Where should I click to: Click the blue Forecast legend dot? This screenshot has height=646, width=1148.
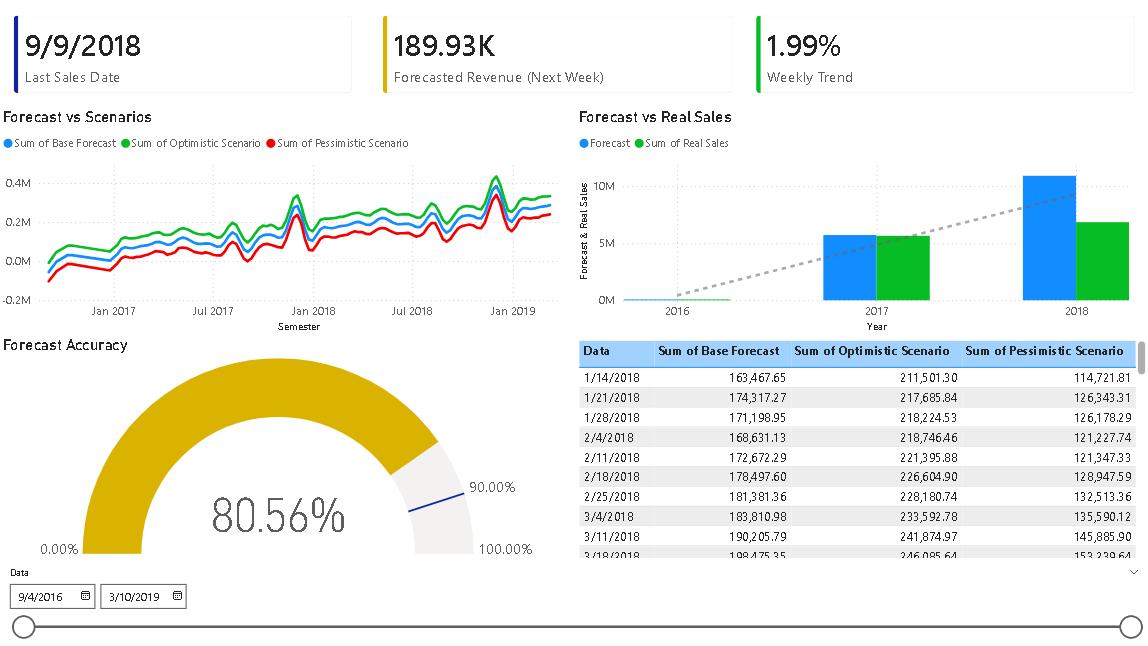point(585,142)
